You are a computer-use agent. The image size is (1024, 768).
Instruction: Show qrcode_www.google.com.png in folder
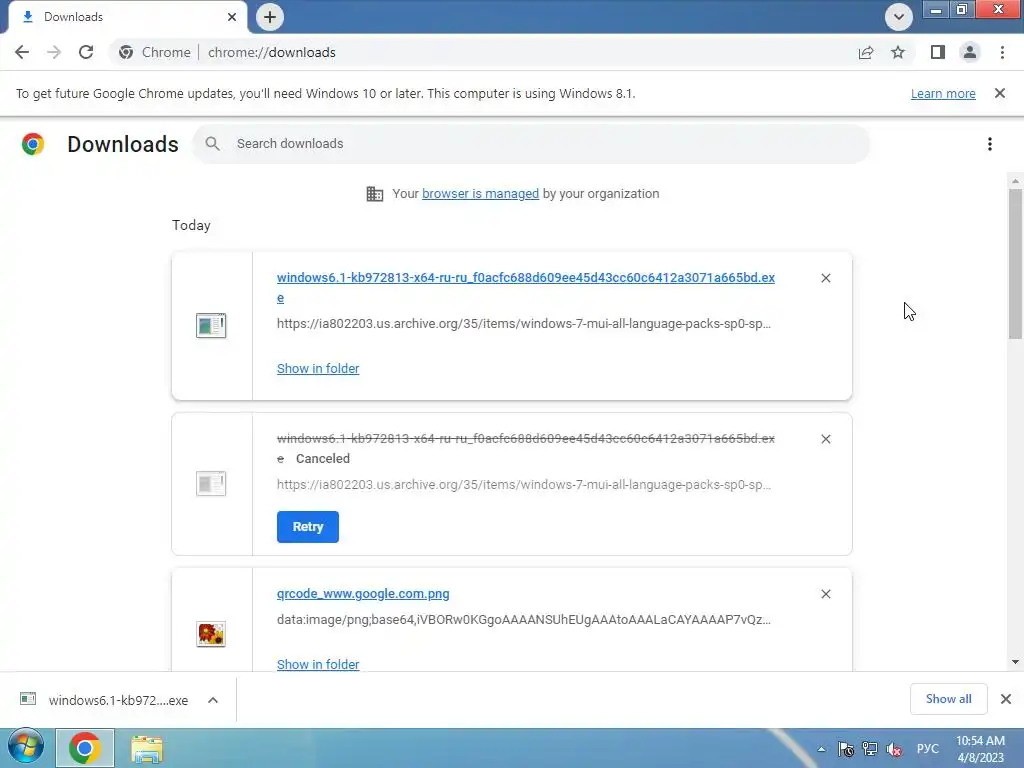coord(318,664)
